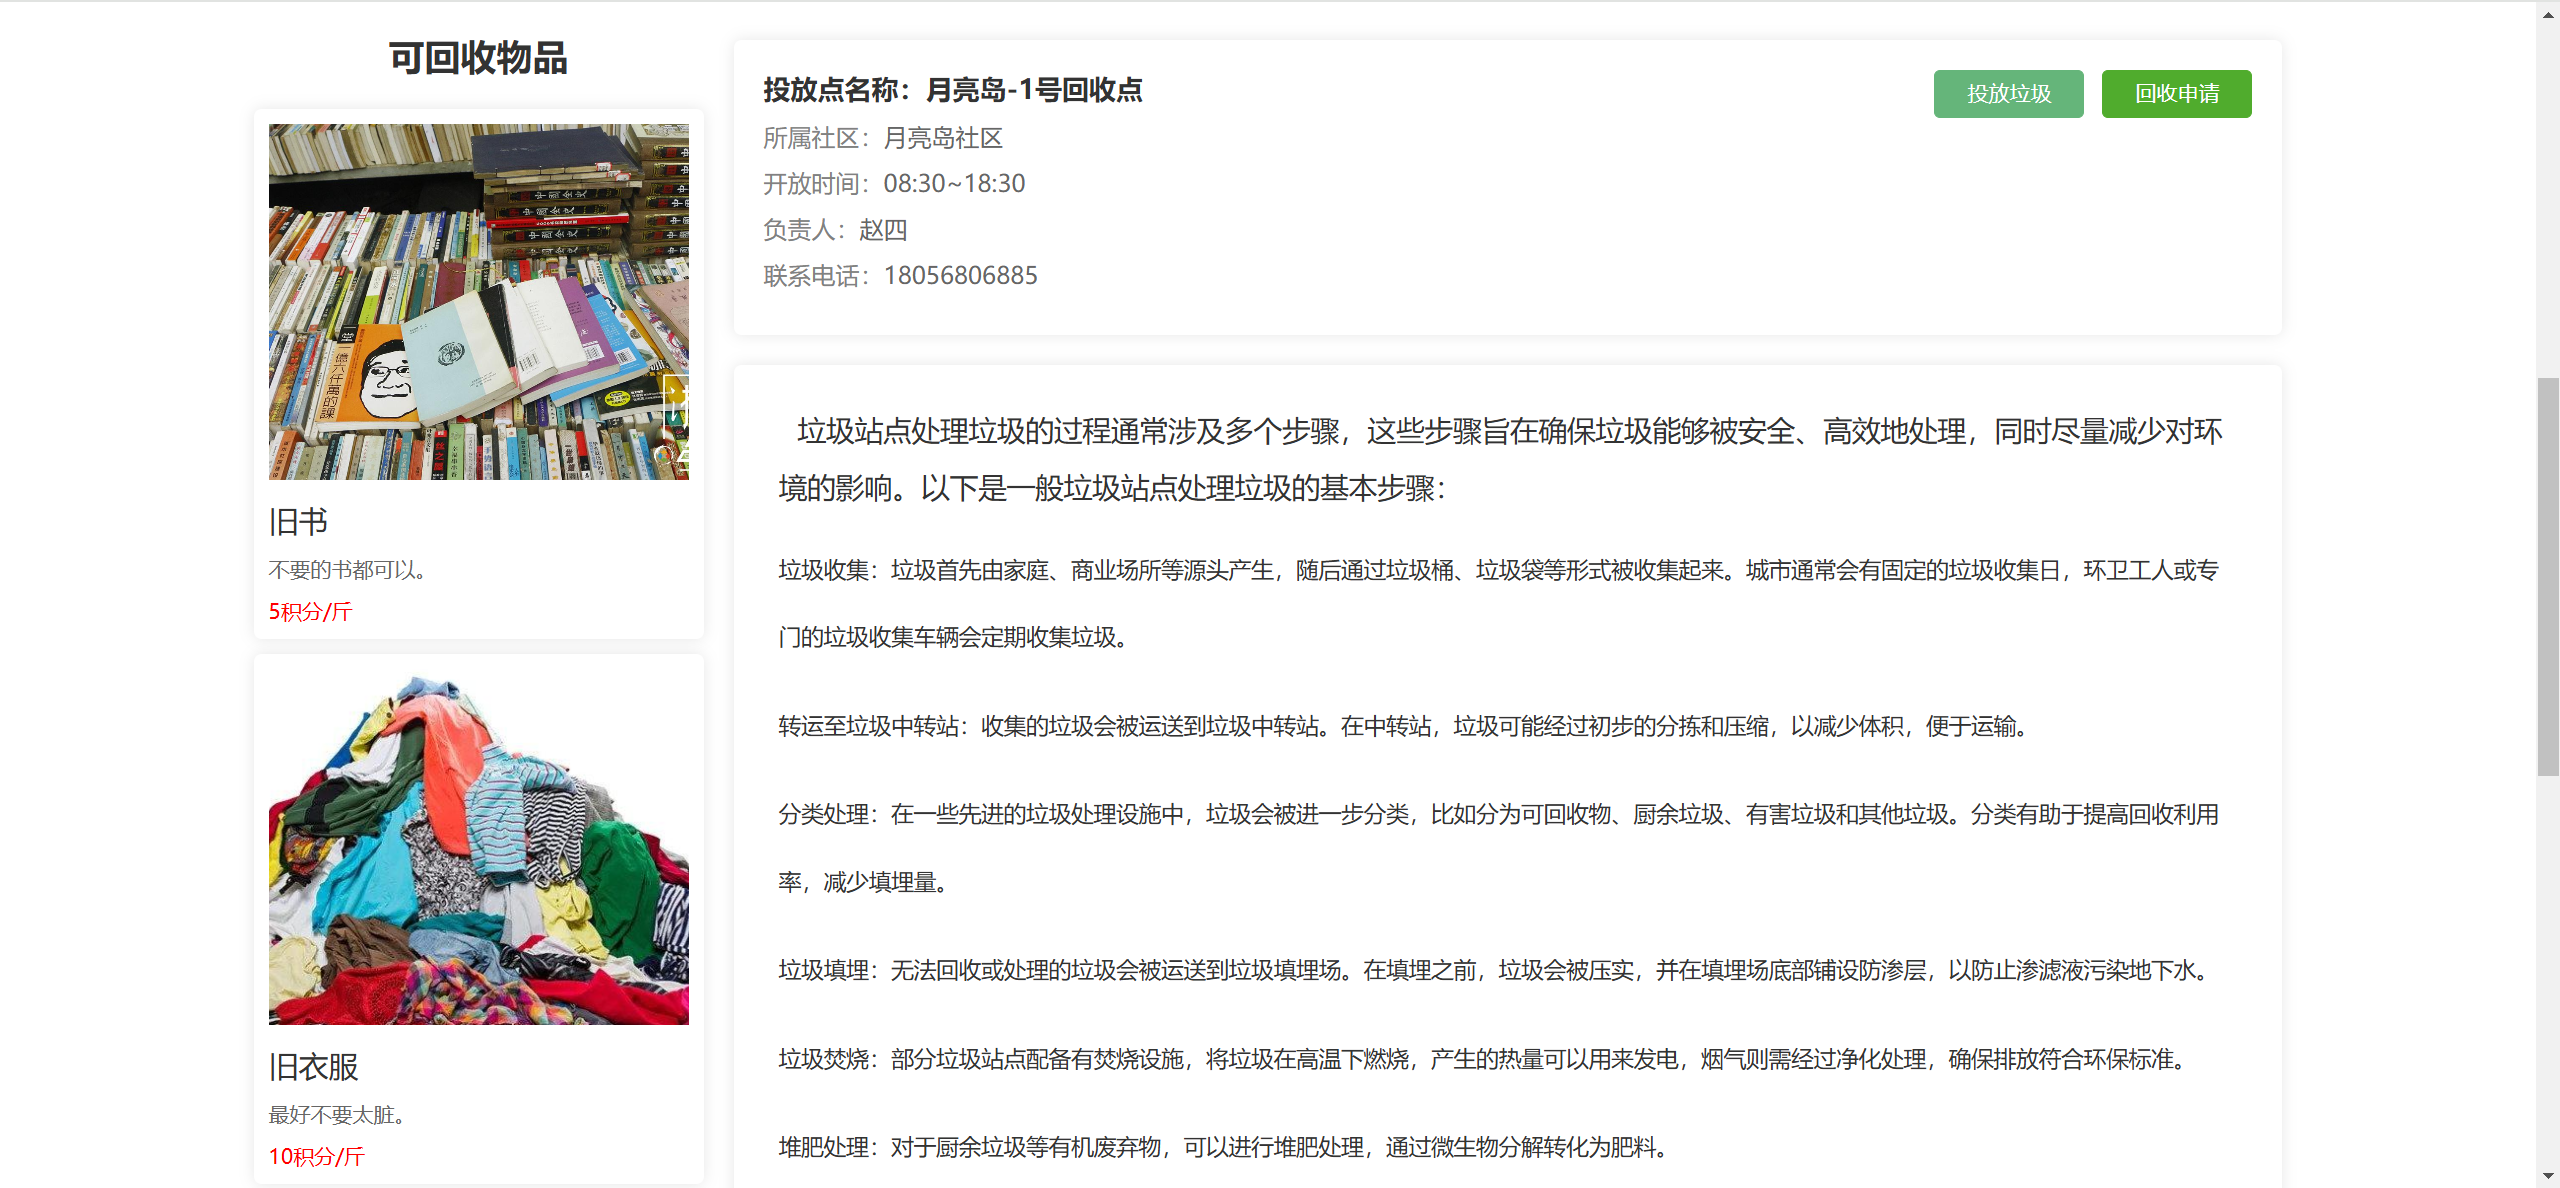Click the 投放点名称 月亮岛-1号回收点 title

952,90
